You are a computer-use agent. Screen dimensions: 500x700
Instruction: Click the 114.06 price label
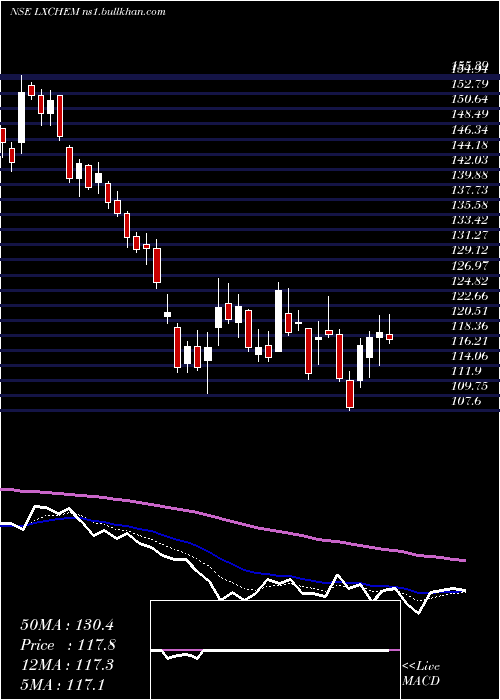(470, 356)
